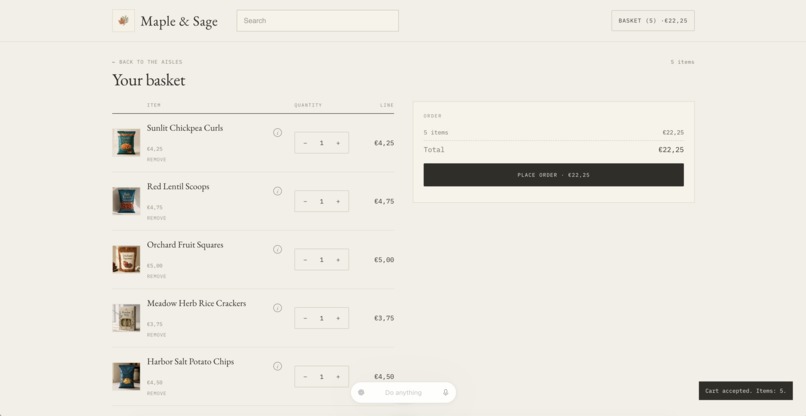Open Harbor Salt Potato Chips product thumbnail
Screen dimensions: 806x416
[126, 376]
